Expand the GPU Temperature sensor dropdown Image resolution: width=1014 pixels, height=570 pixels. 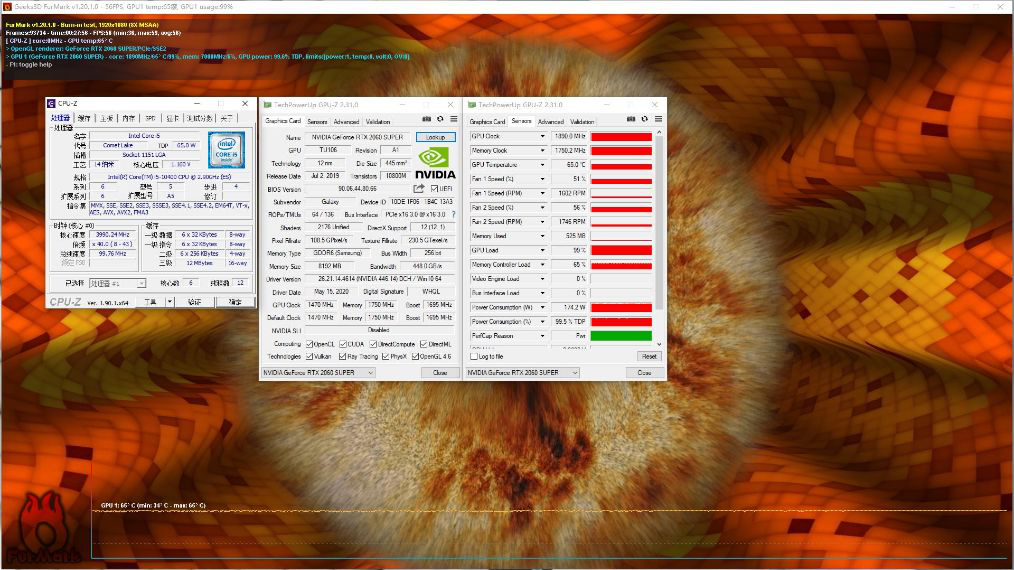click(x=543, y=165)
